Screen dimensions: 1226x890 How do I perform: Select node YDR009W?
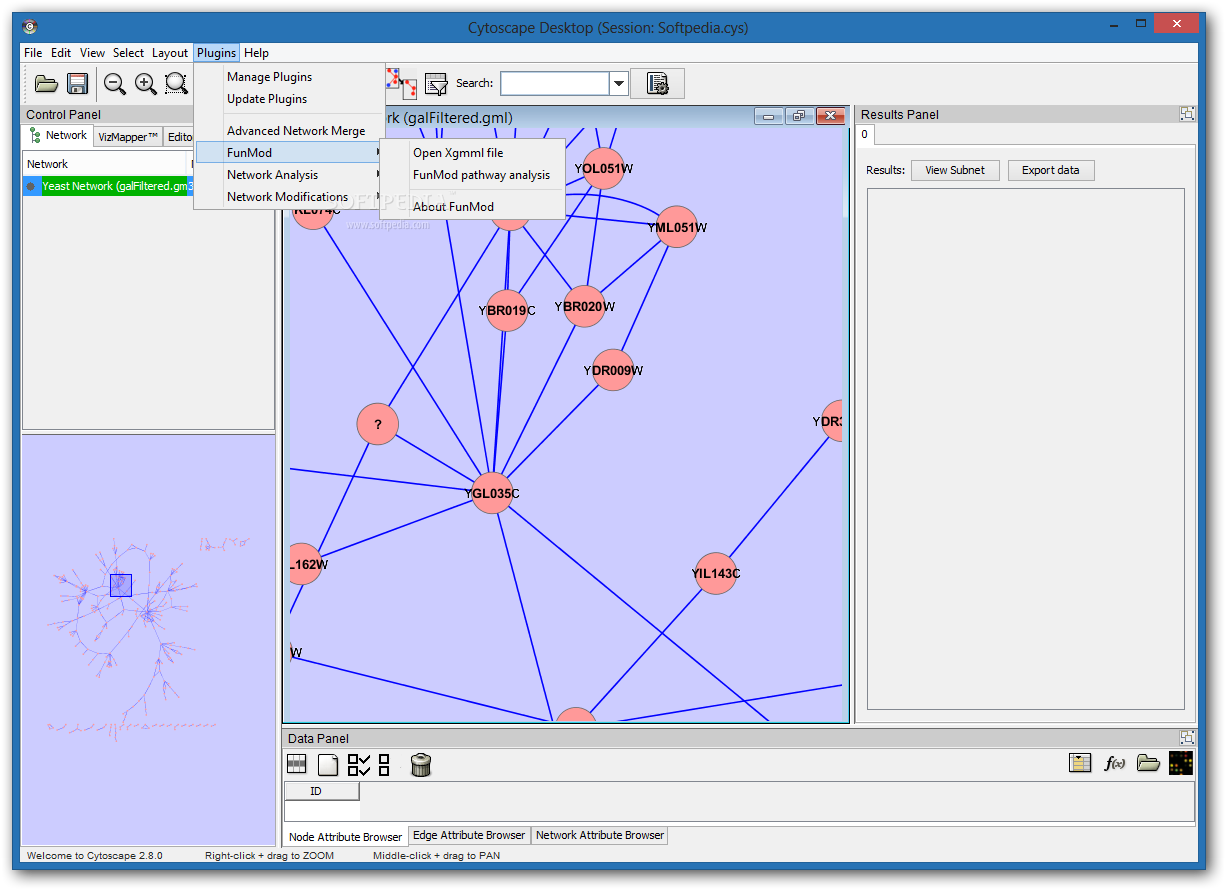coord(612,370)
